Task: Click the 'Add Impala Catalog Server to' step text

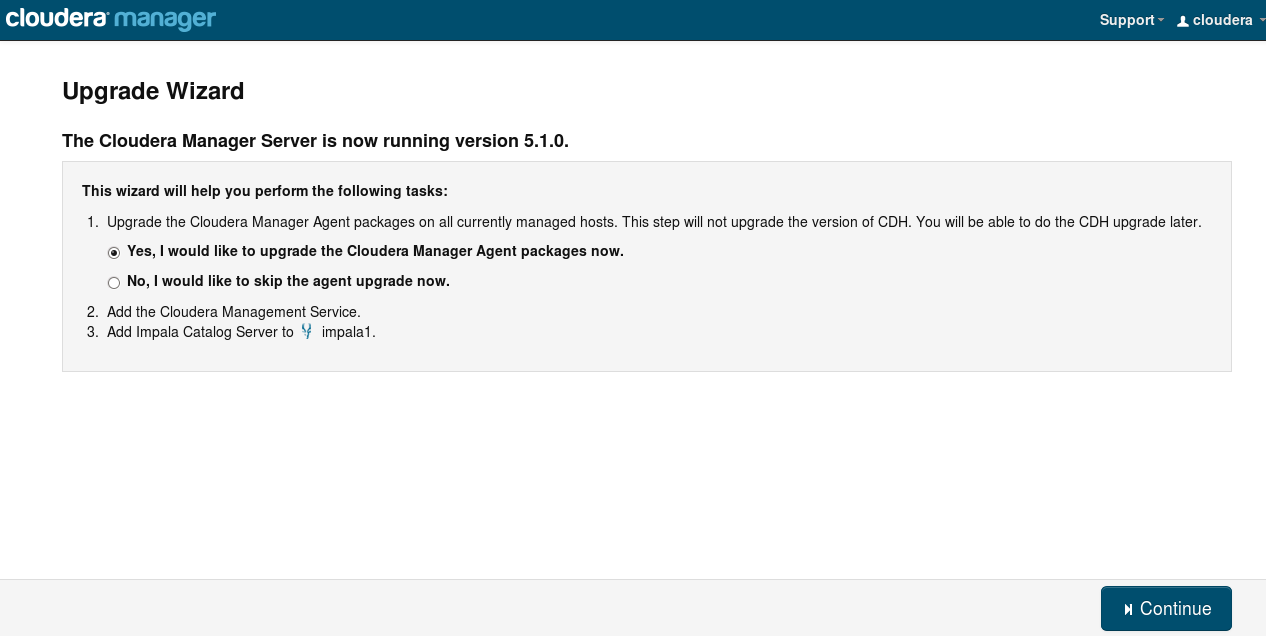Action: pos(200,332)
